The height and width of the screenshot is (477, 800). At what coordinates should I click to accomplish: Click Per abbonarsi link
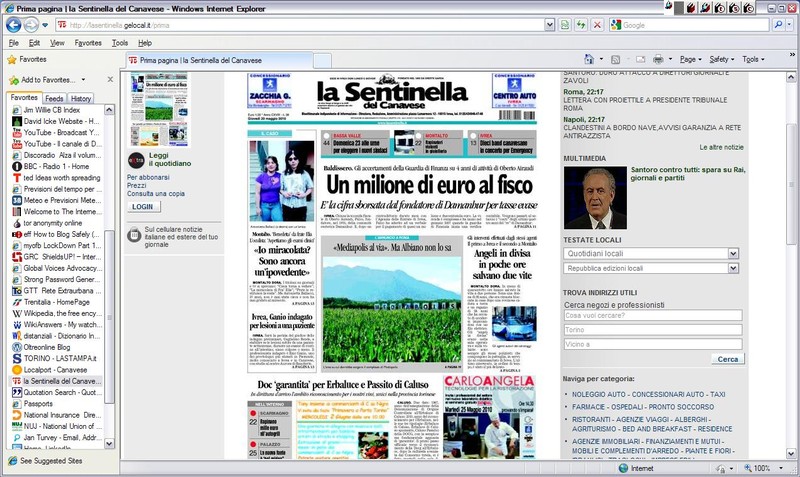click(148, 177)
